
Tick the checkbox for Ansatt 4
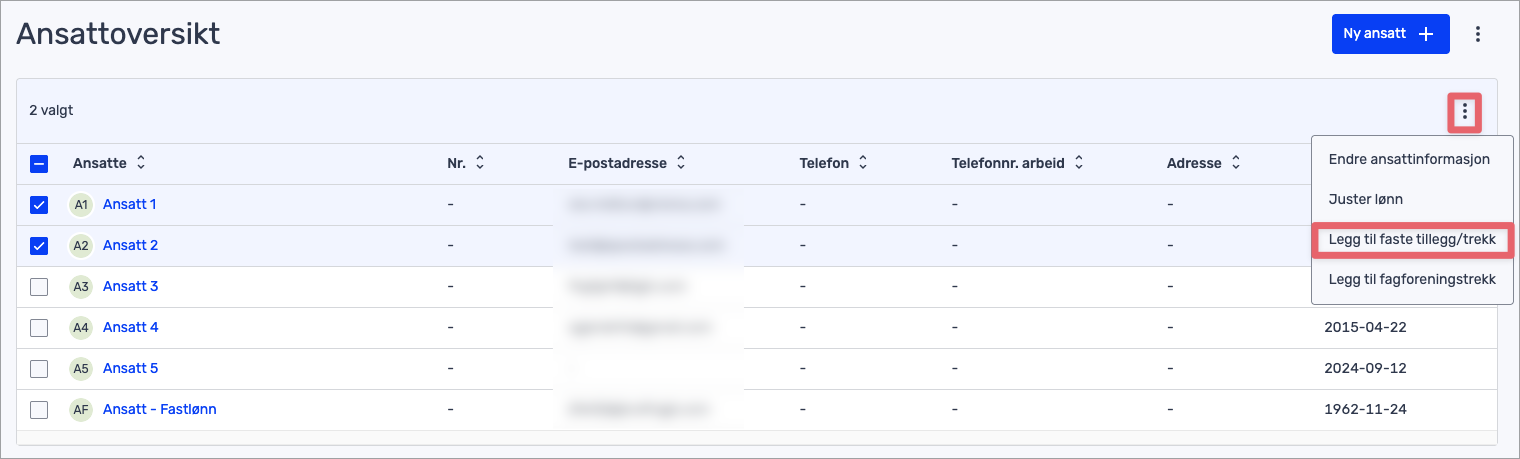tap(39, 327)
